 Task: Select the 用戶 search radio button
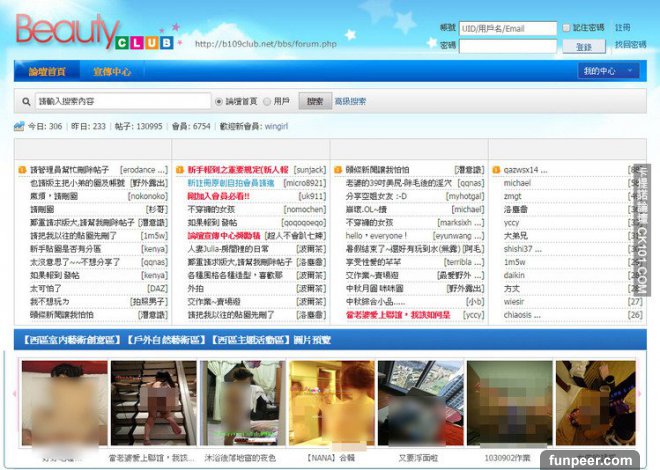point(266,101)
